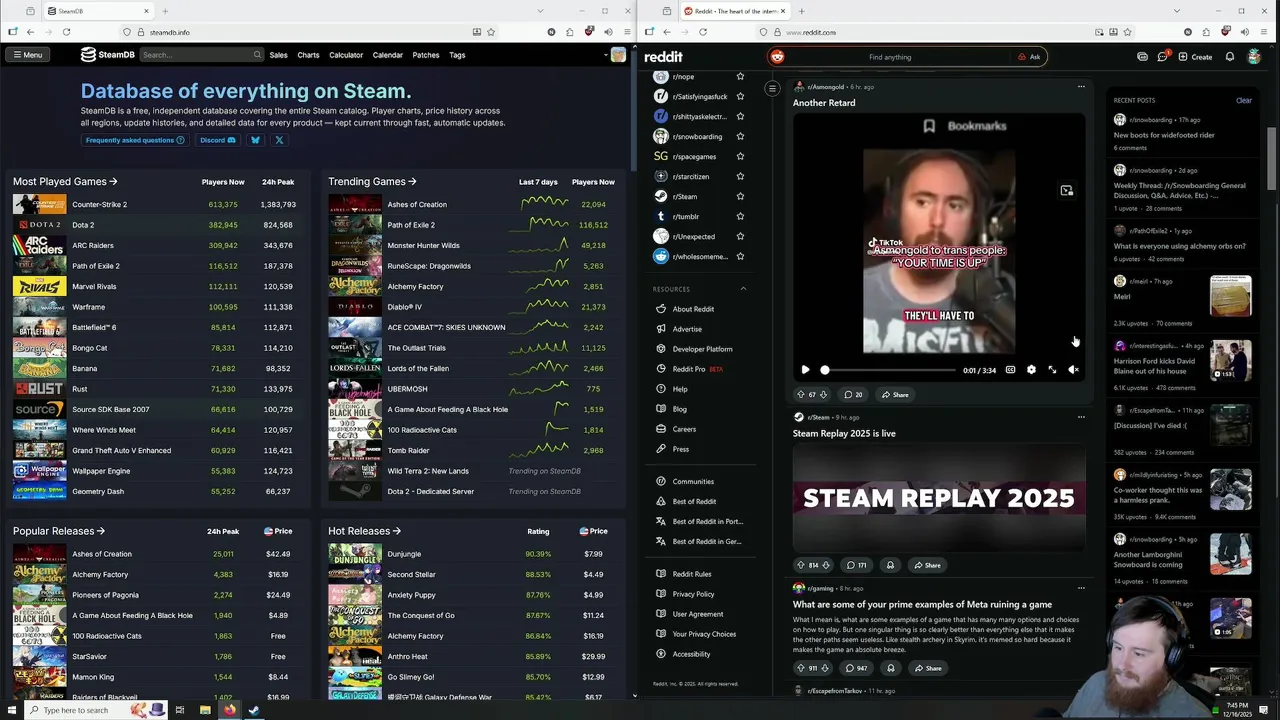Toggle favorite star for r/spacegames
This screenshot has height=720, width=1280.
[740, 156]
